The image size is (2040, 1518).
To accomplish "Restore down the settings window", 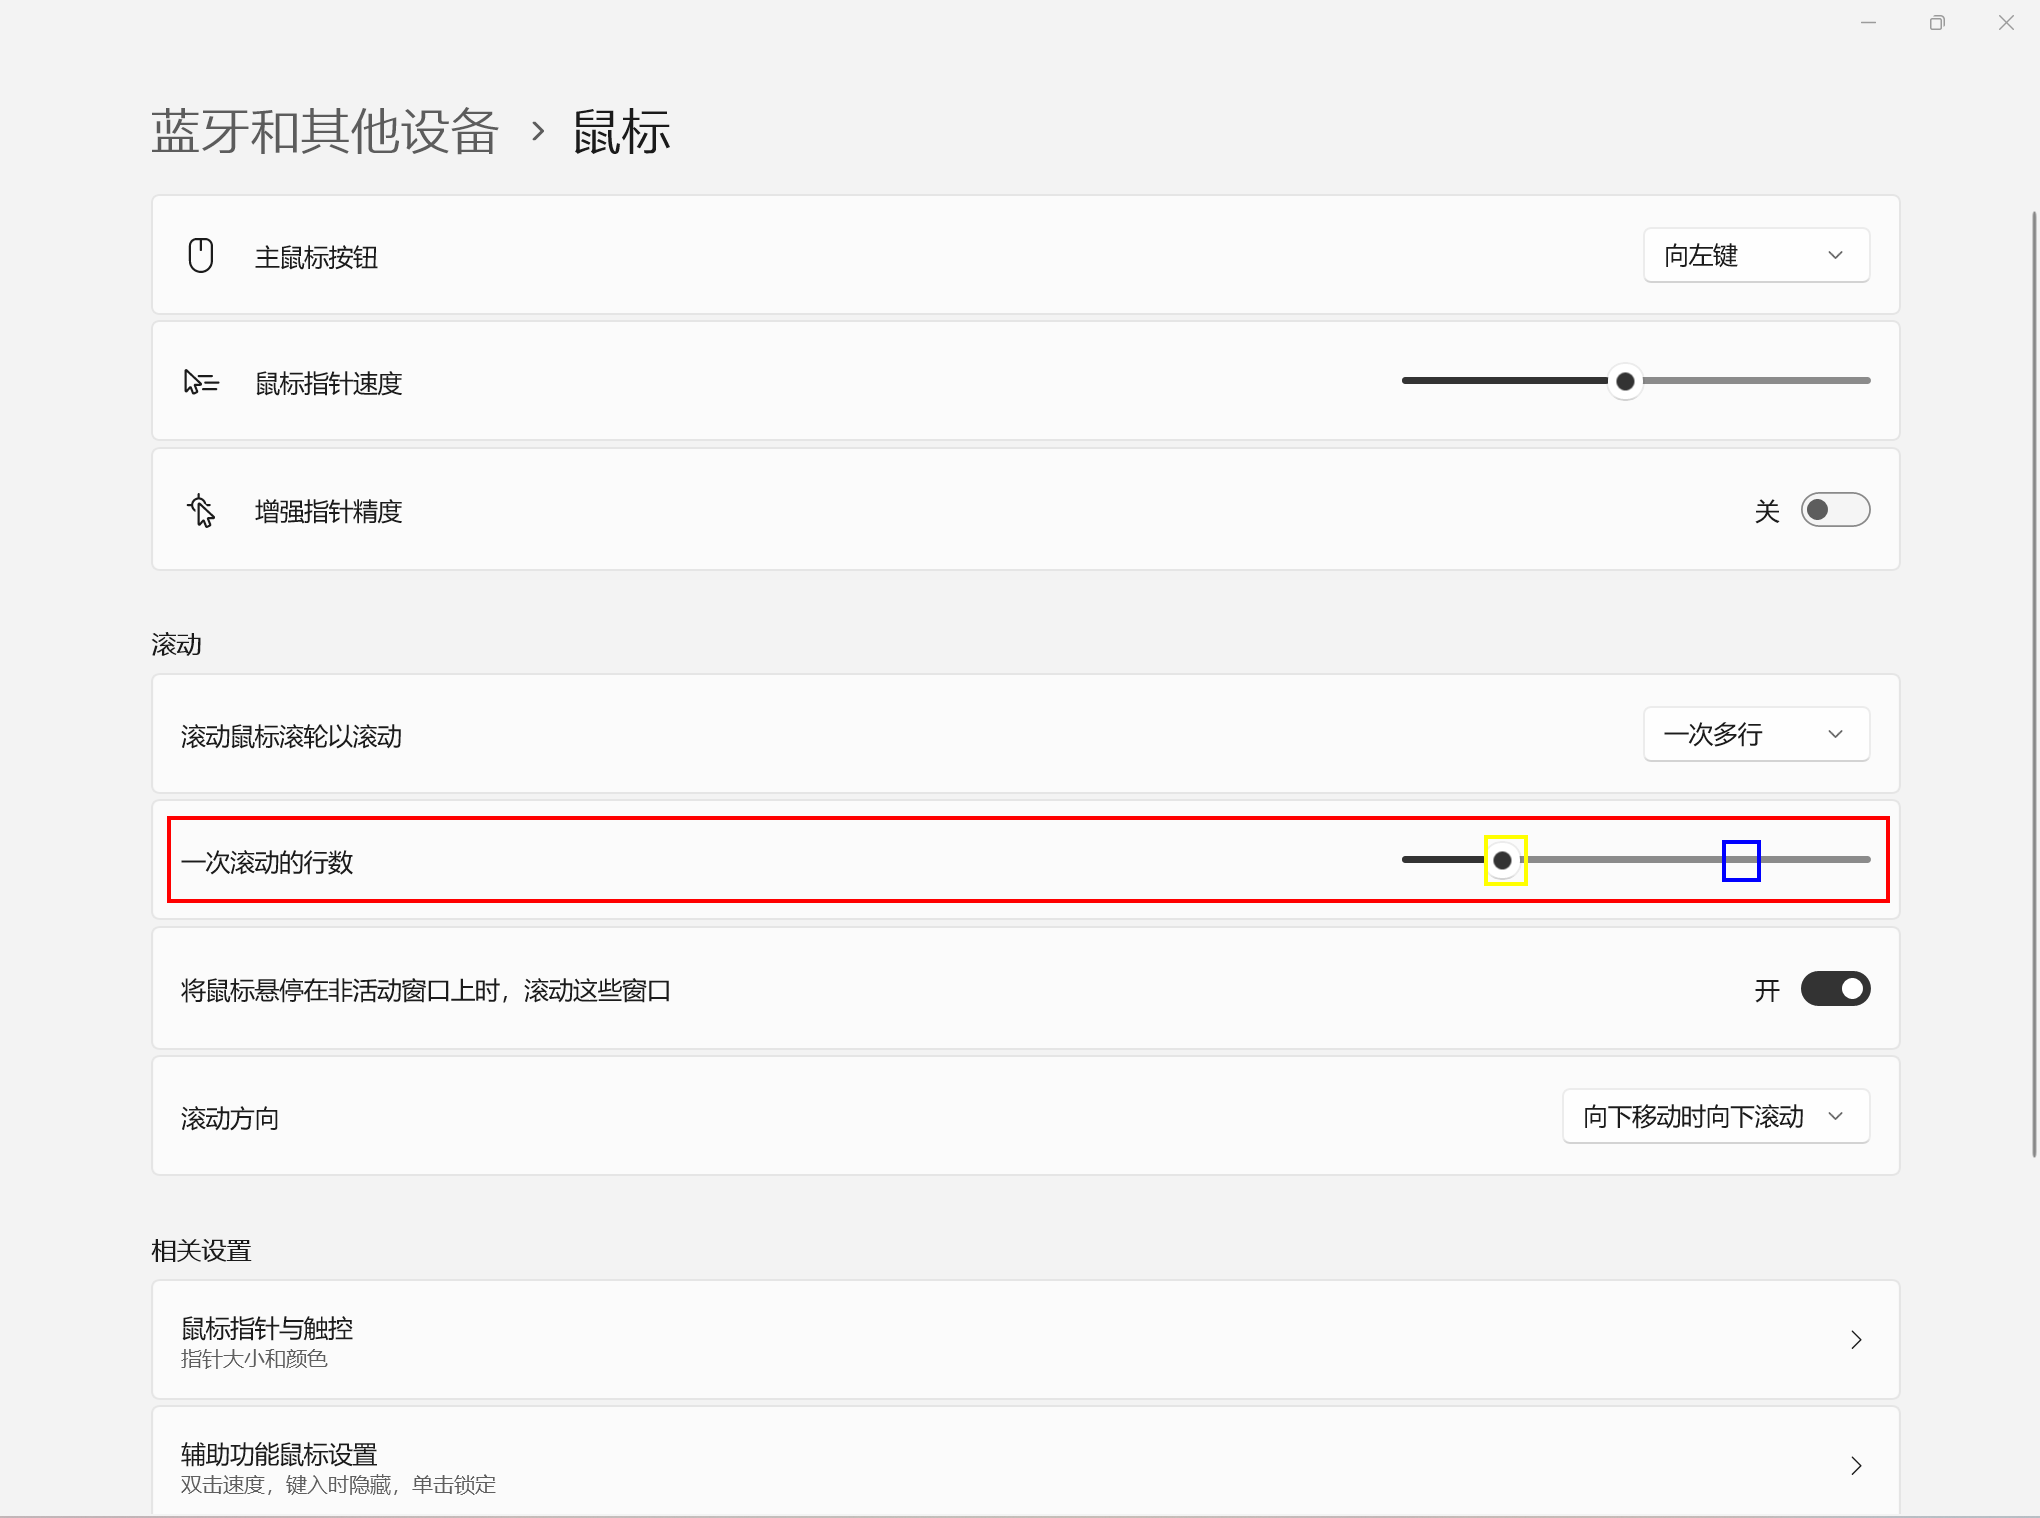I will coord(1937,22).
